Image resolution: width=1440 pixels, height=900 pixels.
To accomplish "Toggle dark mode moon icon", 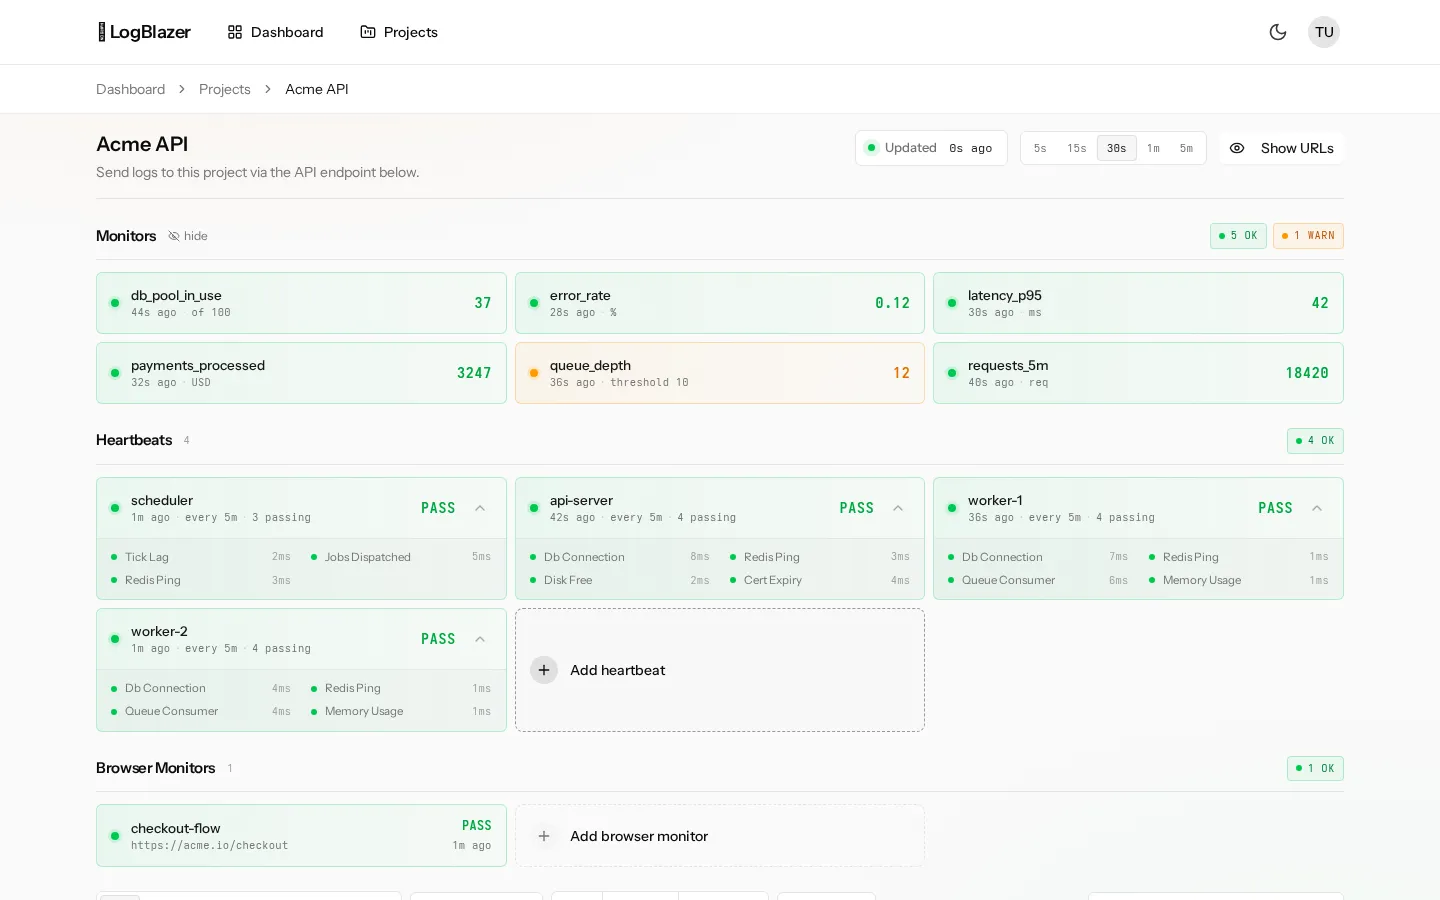I will point(1278,32).
